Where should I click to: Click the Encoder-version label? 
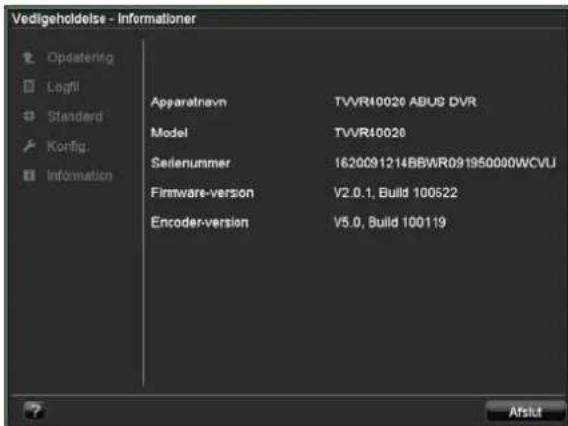(200, 222)
